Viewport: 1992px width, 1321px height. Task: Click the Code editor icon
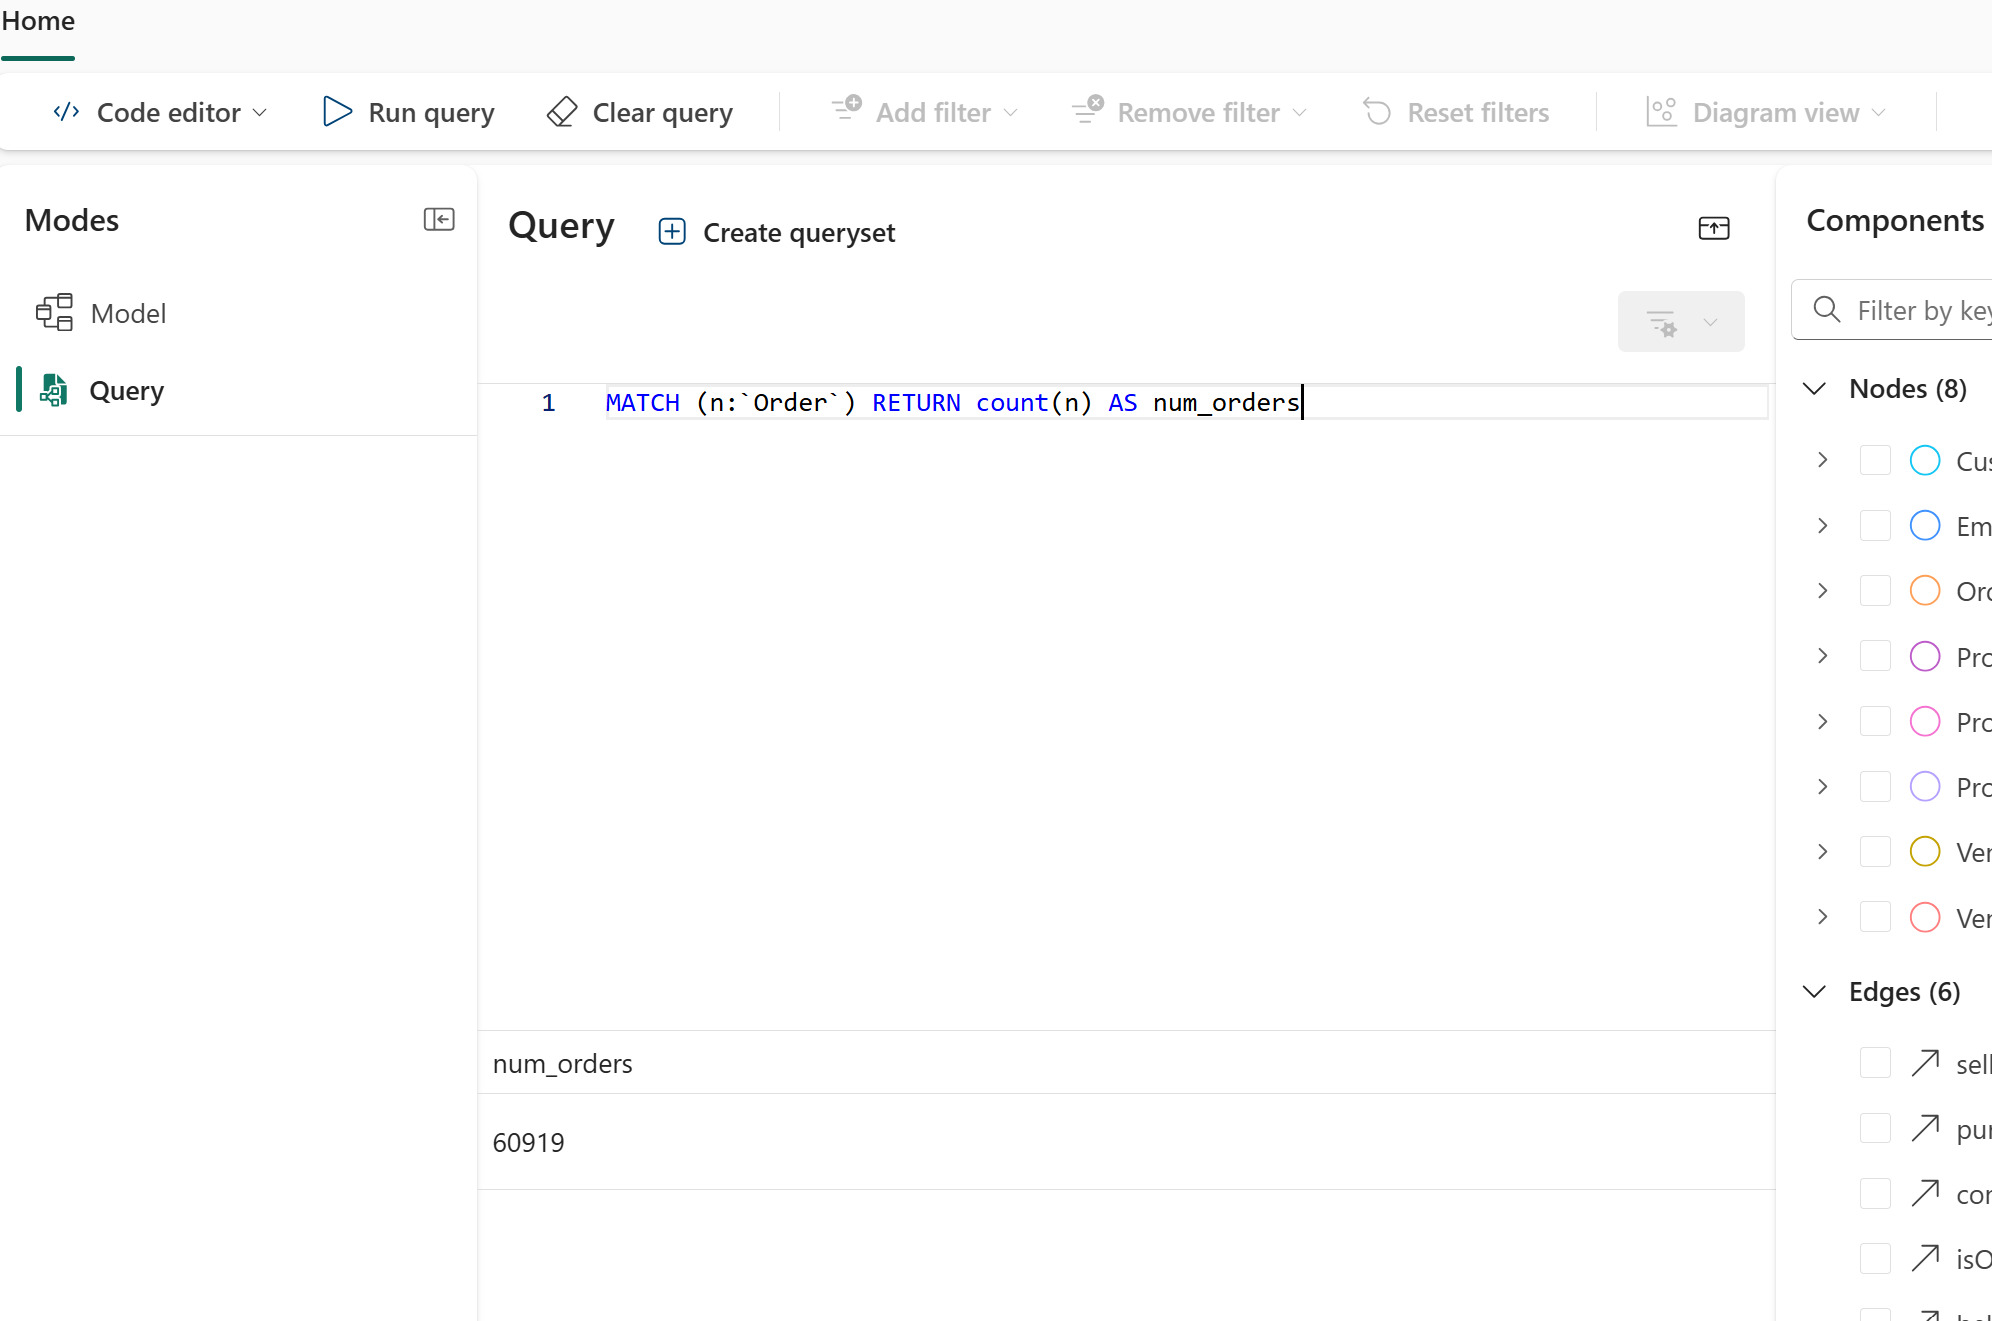66,112
